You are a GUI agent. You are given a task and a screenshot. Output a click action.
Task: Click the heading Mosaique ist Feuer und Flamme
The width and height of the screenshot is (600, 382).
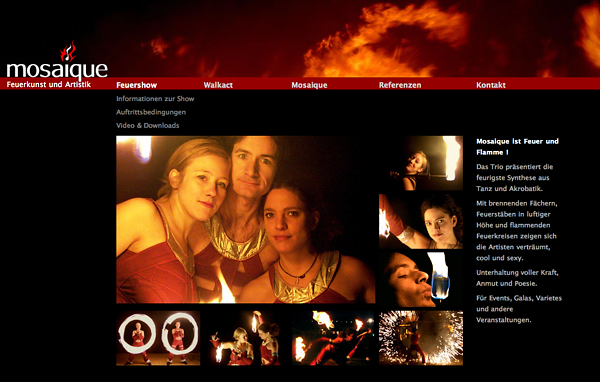point(517,147)
